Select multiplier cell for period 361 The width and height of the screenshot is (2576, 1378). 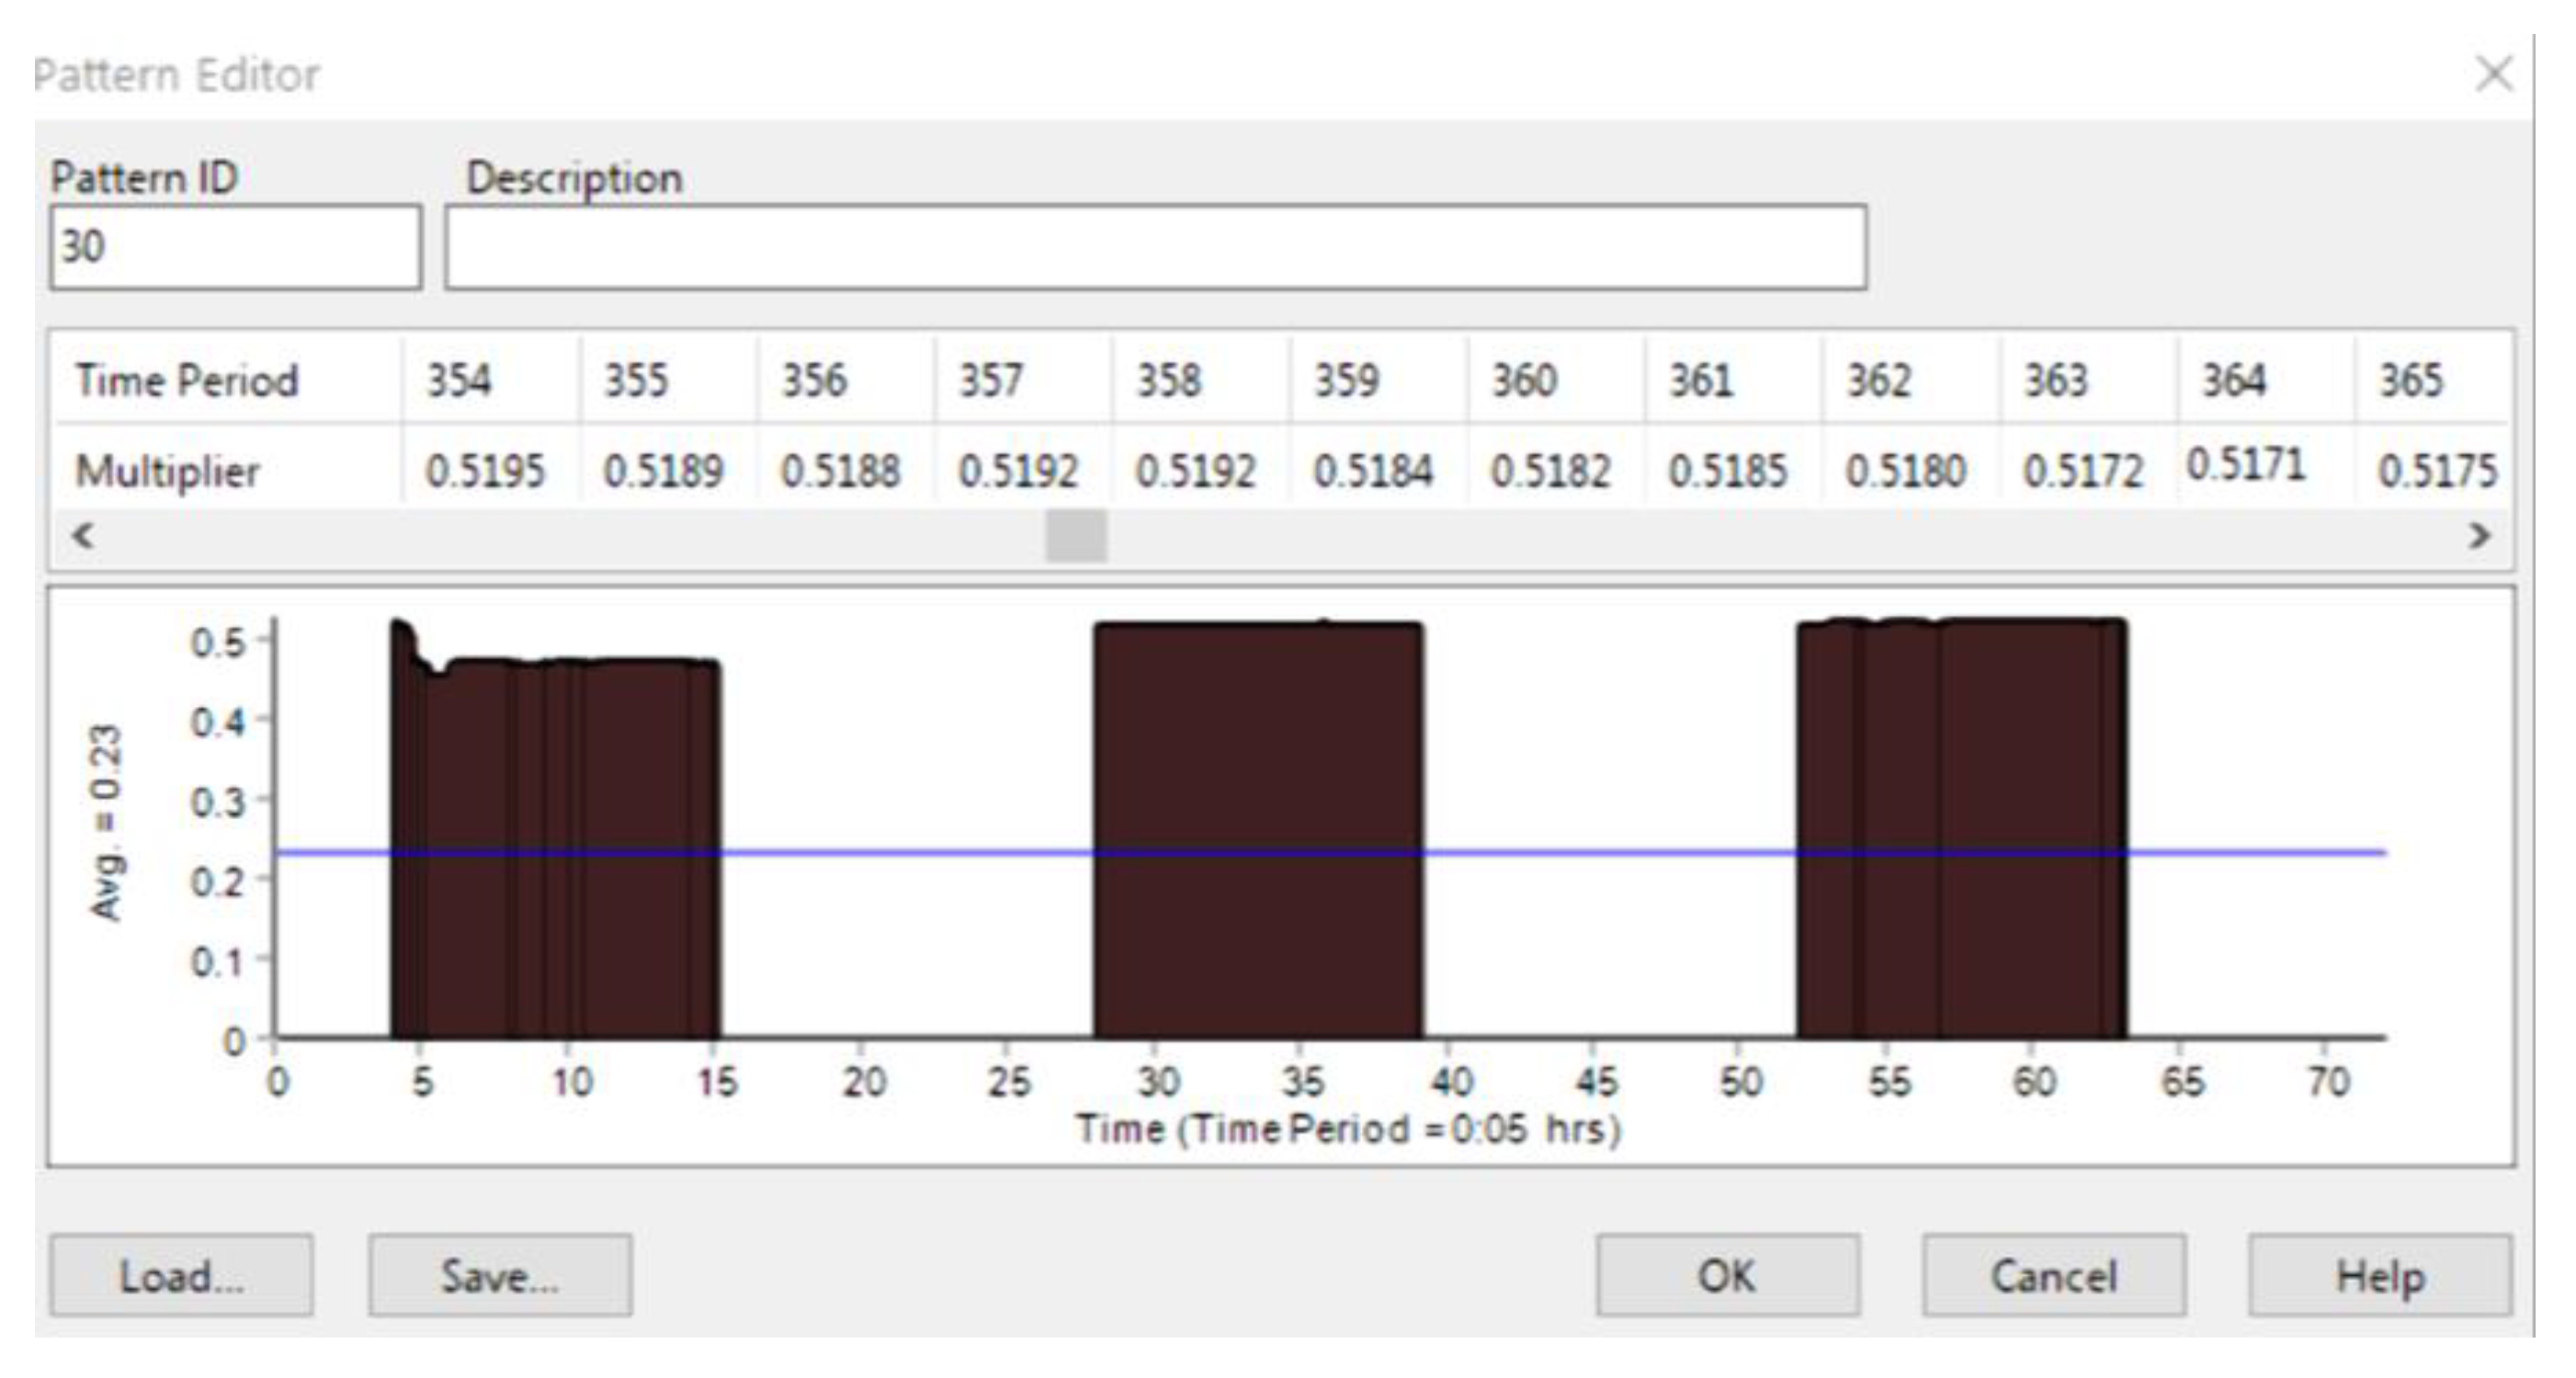pyautogui.click(x=1728, y=470)
